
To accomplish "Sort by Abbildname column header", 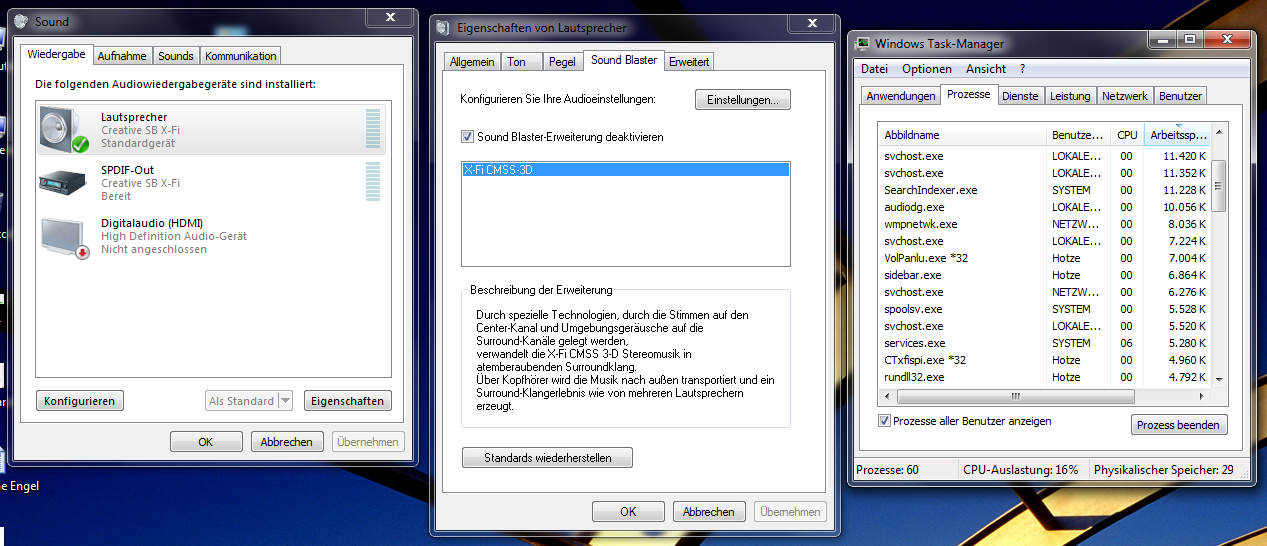I will pyautogui.click(x=963, y=135).
